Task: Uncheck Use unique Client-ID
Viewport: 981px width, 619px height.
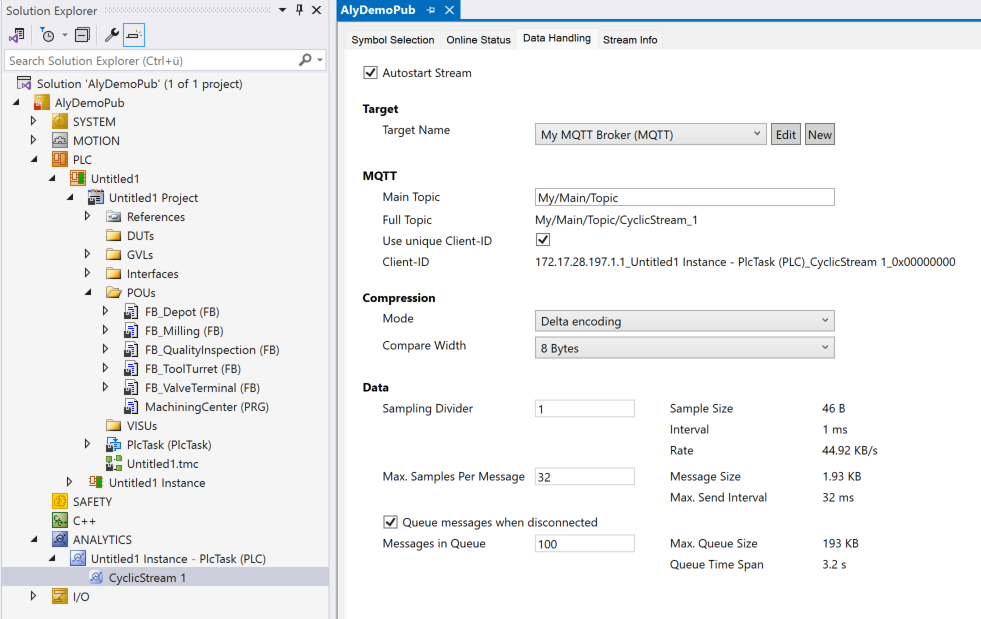Action: click(x=543, y=240)
